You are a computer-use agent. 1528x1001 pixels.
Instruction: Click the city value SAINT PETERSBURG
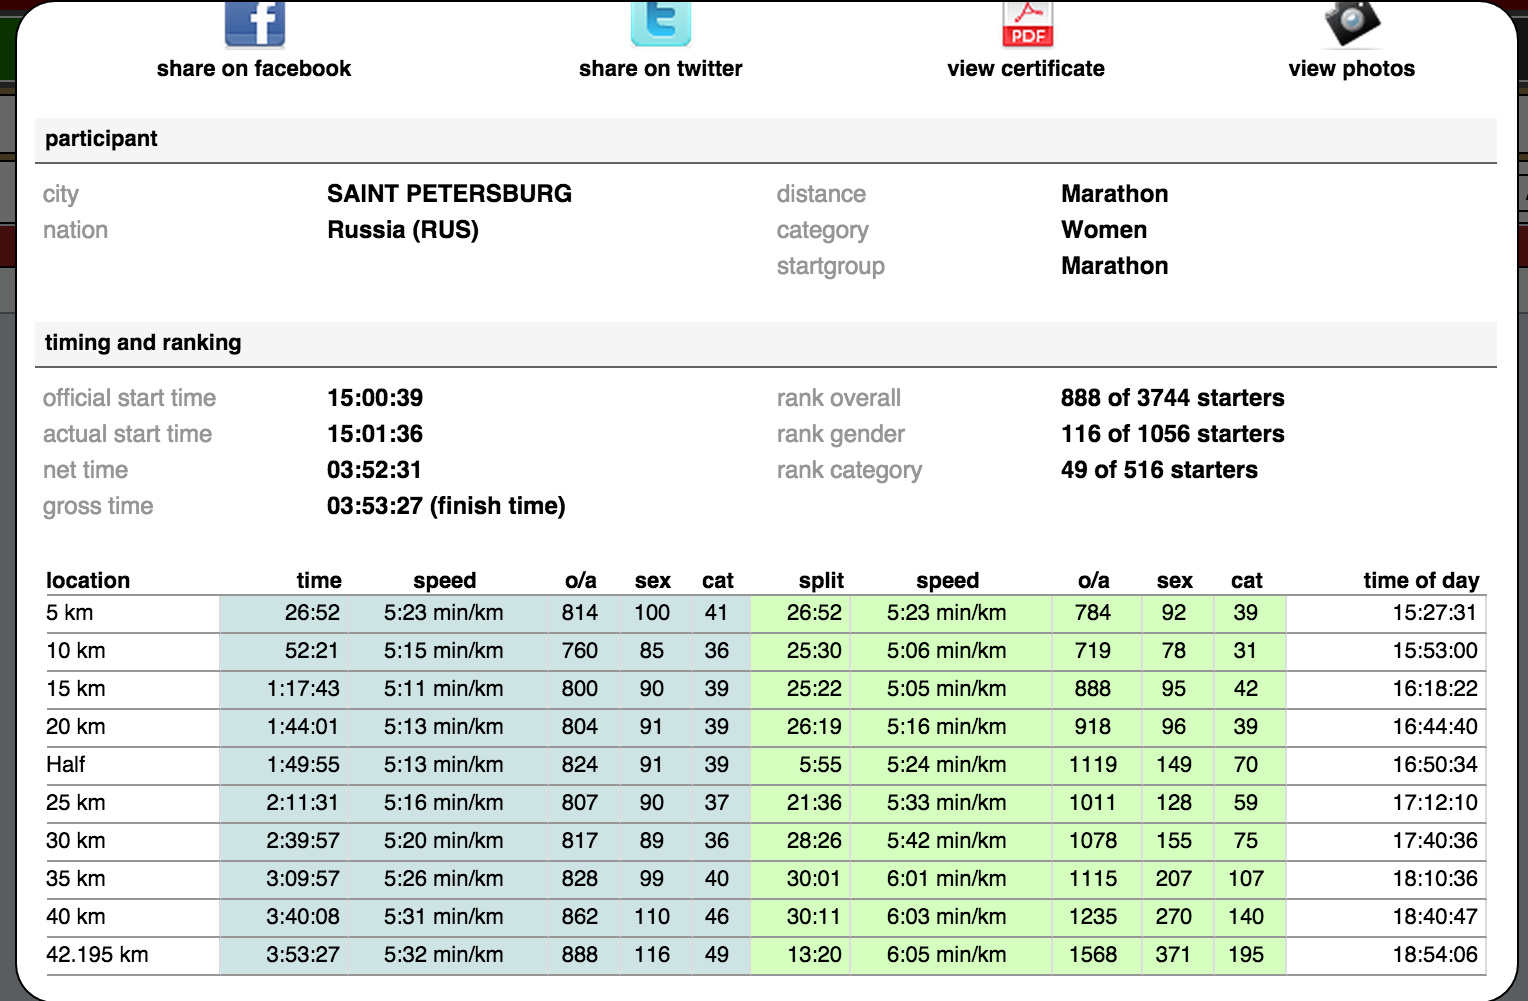pos(449,194)
